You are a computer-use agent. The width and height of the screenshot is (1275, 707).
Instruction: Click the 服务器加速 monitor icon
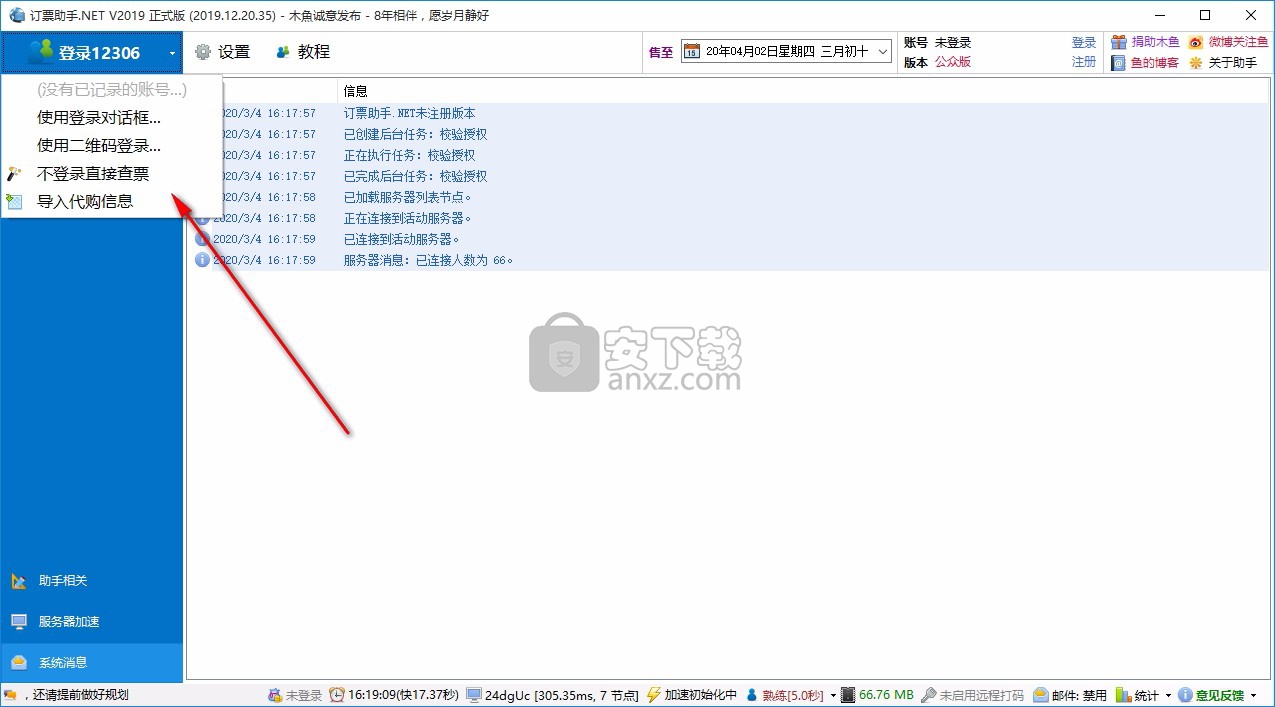pos(19,622)
